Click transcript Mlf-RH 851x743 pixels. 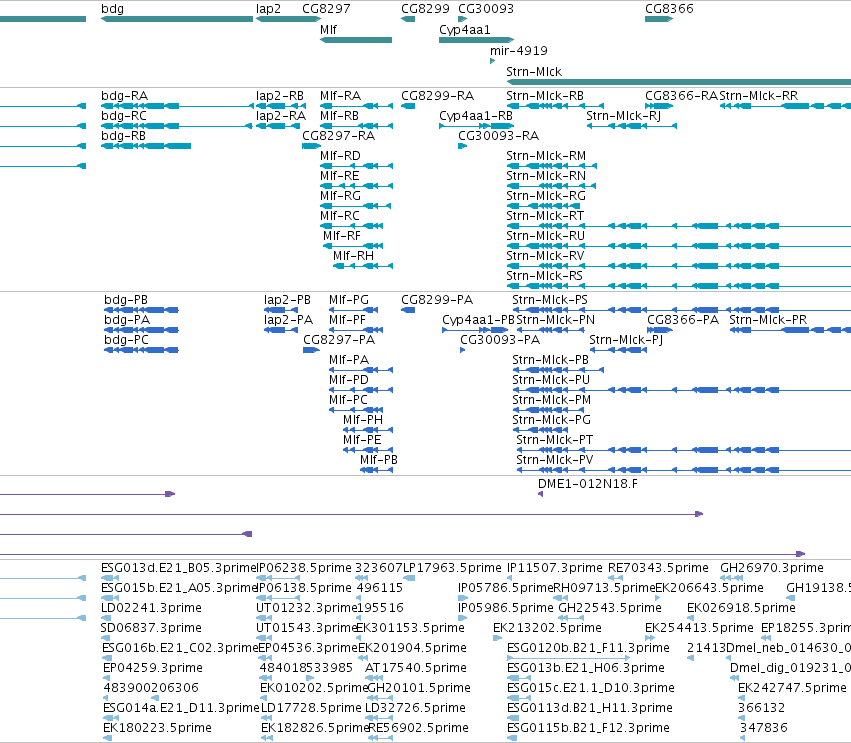tap(353, 256)
